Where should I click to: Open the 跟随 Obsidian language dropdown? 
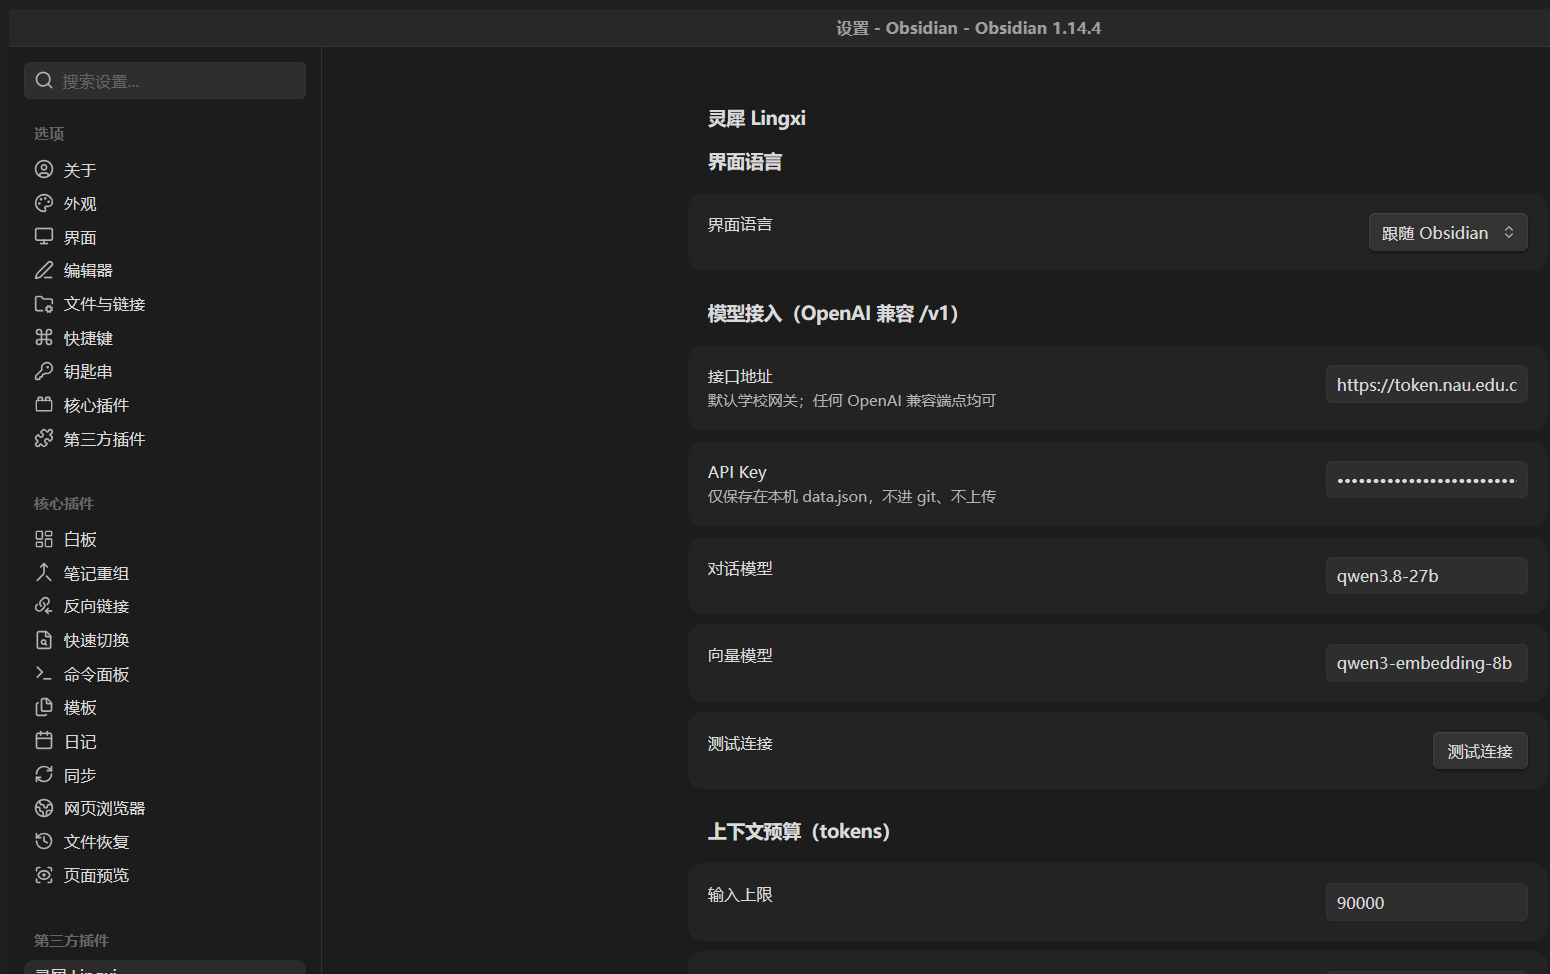click(1448, 232)
